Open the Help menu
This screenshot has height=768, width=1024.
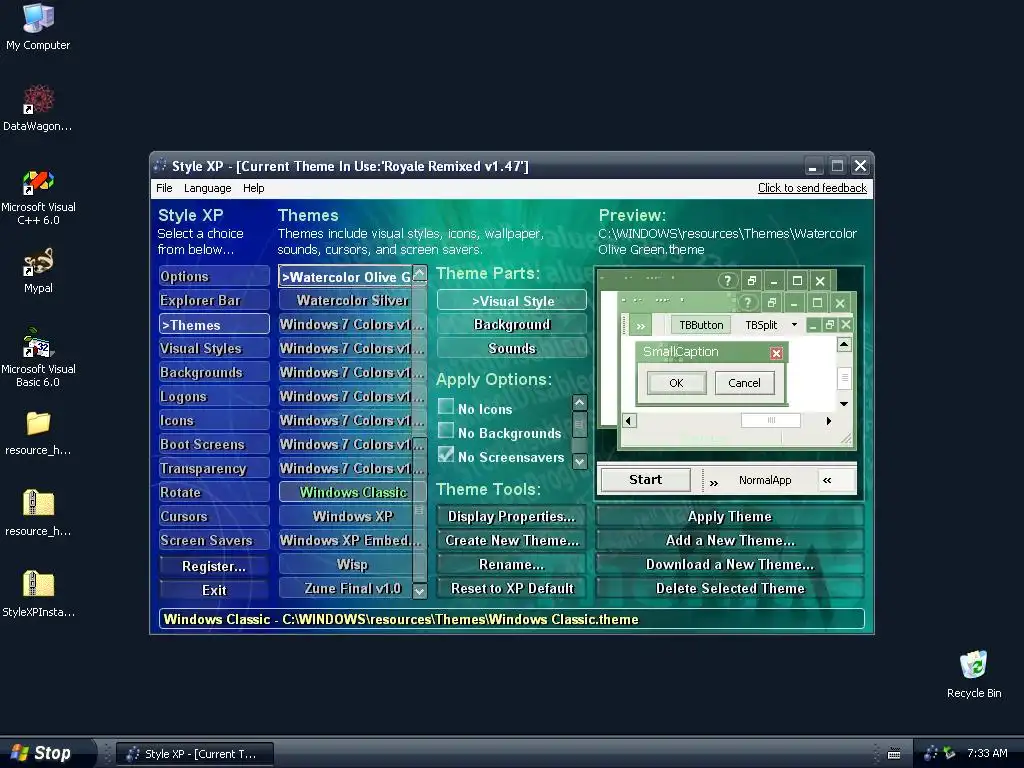(x=253, y=188)
